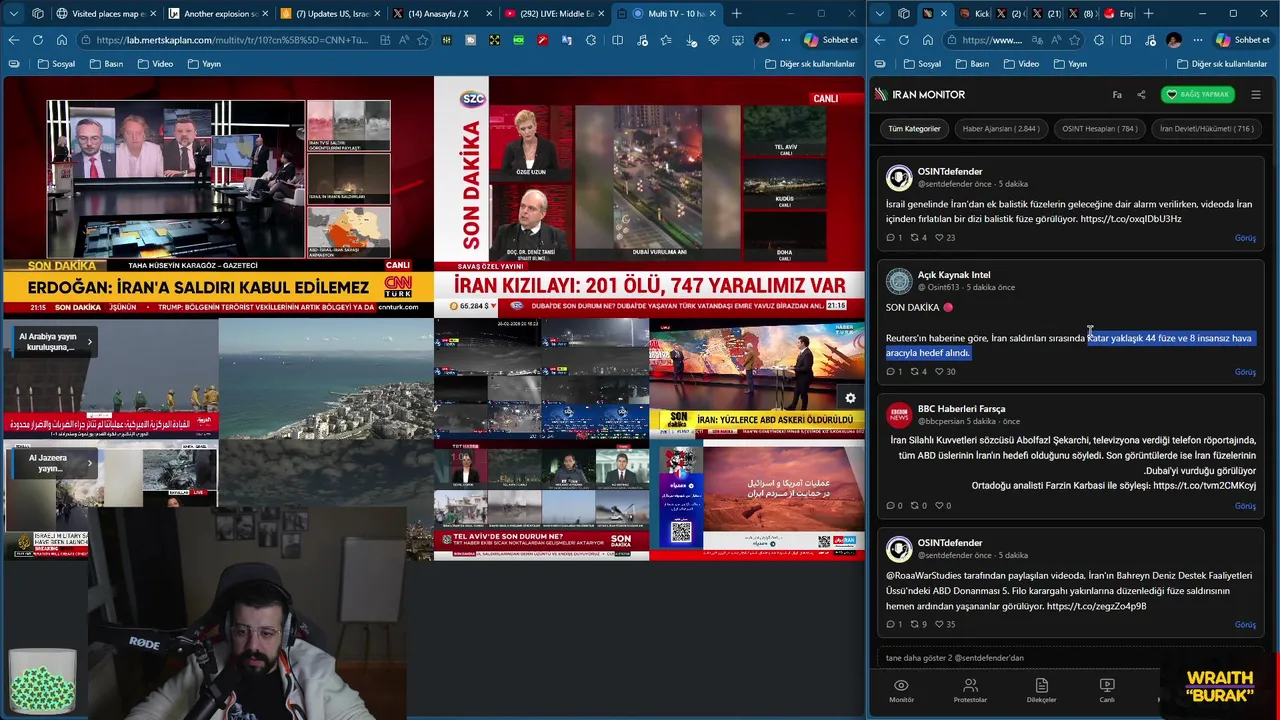The width and height of the screenshot is (1280, 720).
Task: Reload the Iran Monitor page
Action: (x=904, y=40)
